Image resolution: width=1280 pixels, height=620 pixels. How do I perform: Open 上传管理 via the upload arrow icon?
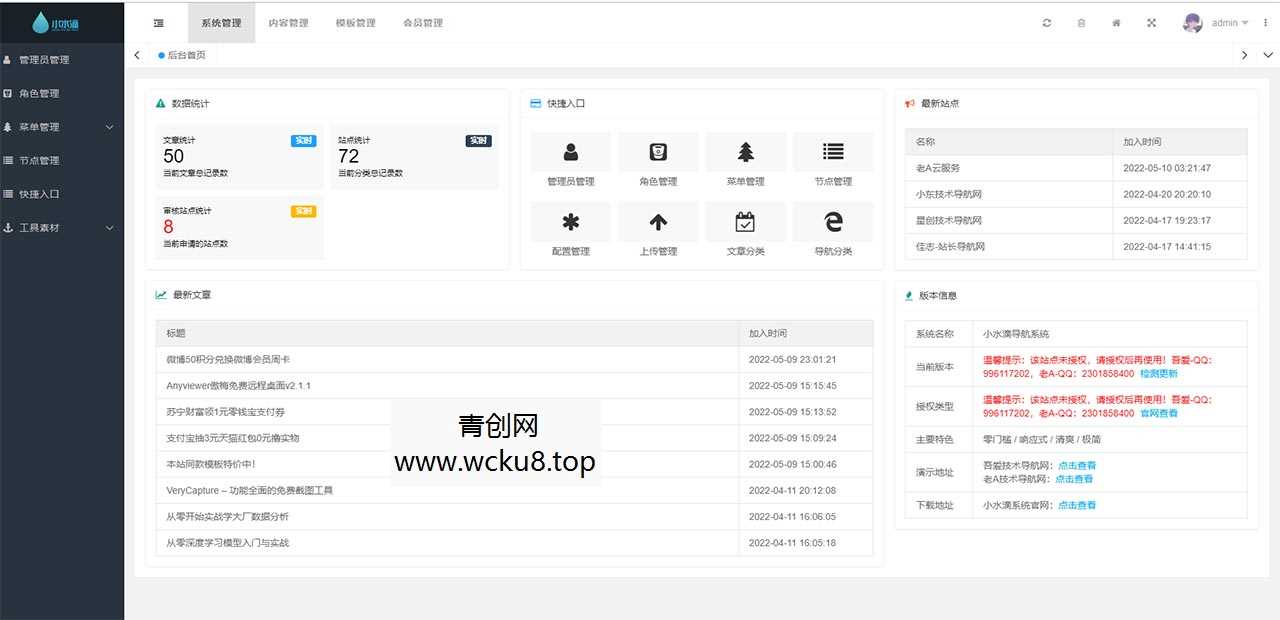[658, 221]
